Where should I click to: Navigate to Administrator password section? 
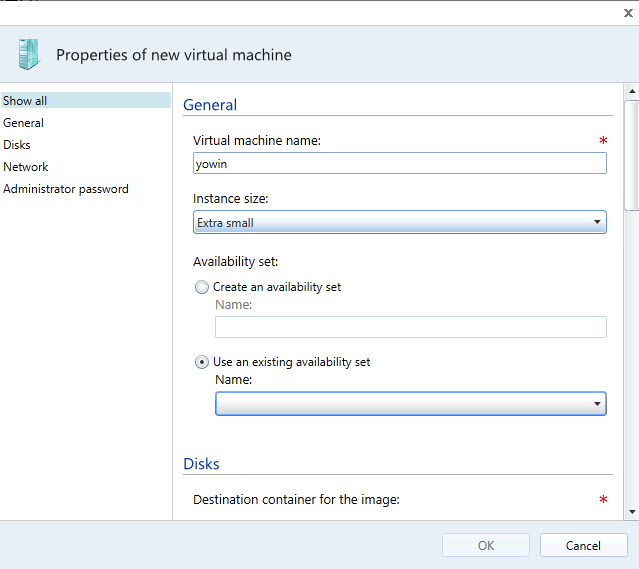66,189
